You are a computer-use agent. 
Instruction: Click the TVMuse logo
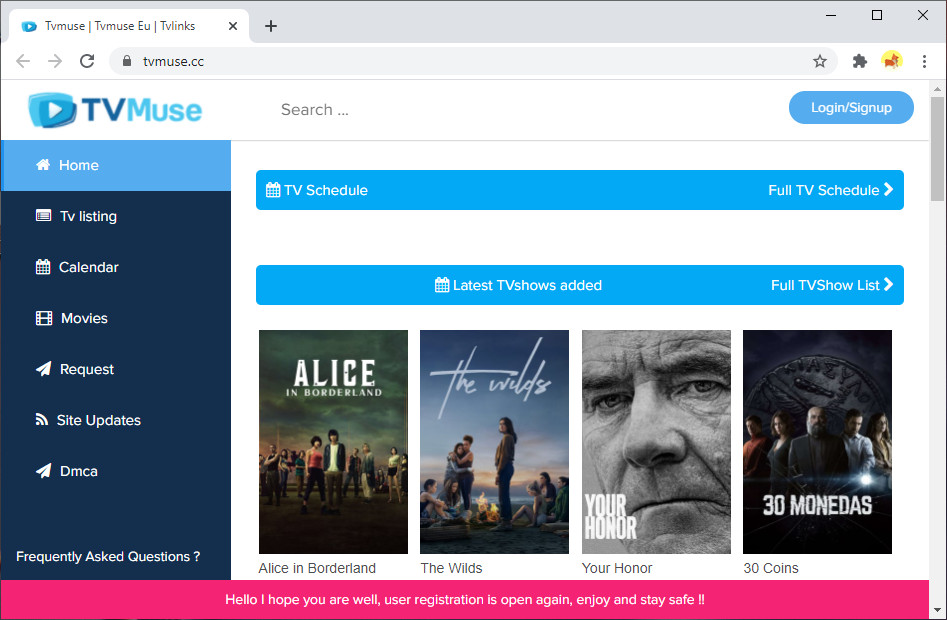click(115, 109)
